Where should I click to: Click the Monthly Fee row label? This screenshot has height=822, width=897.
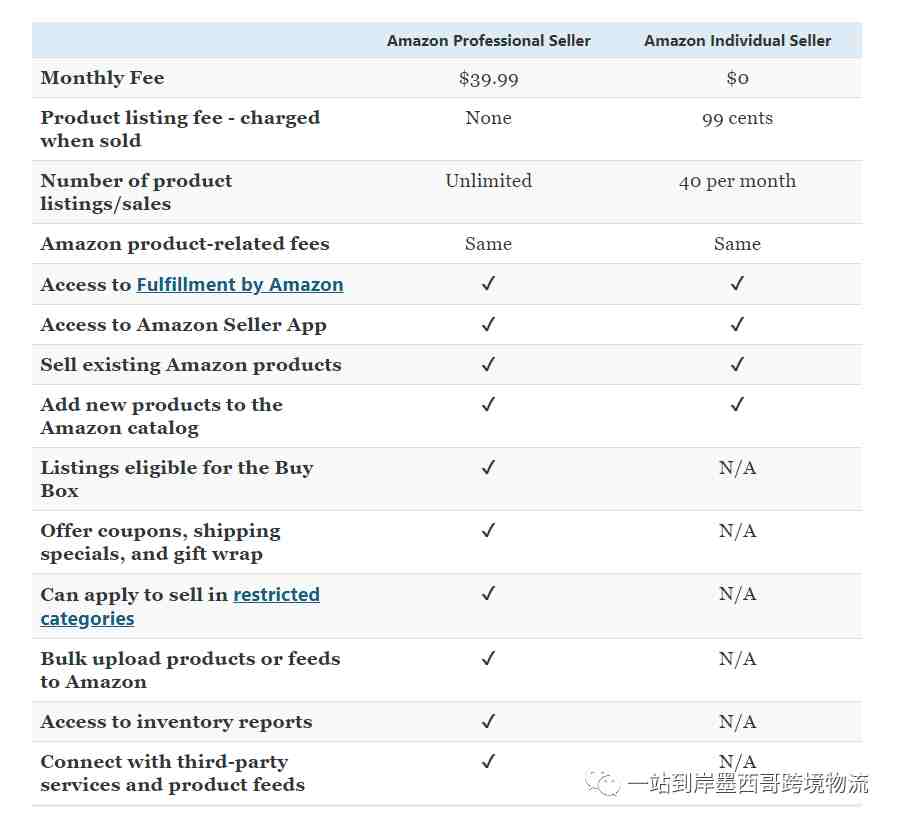102,78
